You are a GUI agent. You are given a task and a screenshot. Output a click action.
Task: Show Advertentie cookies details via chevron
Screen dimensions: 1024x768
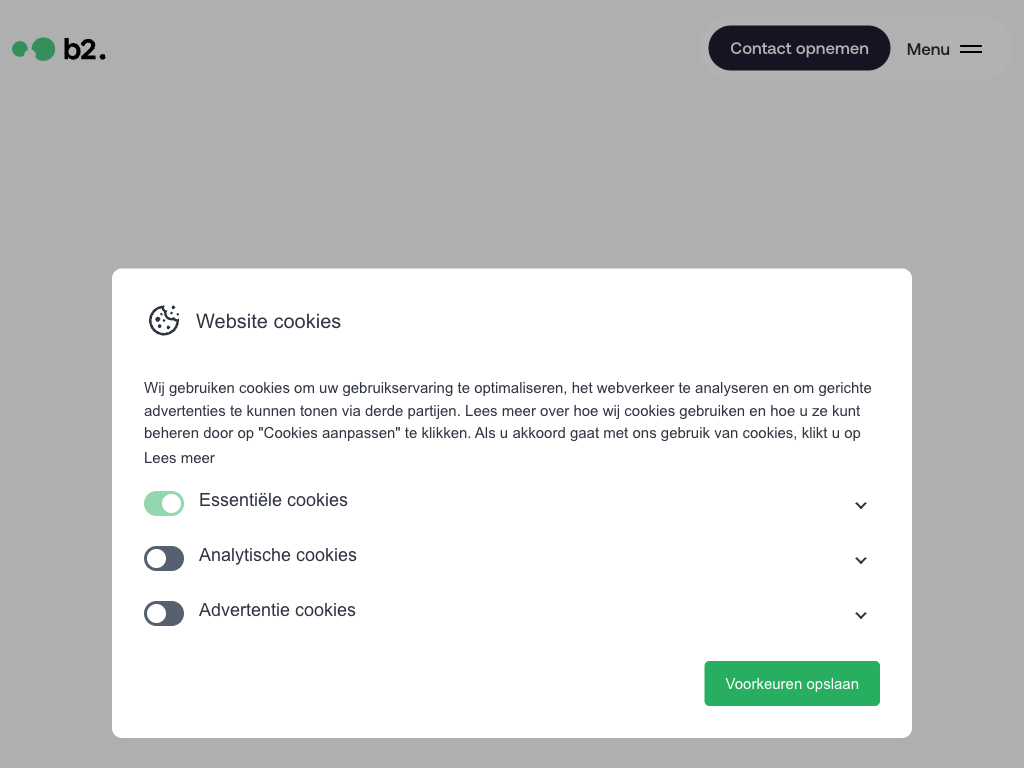point(860,615)
